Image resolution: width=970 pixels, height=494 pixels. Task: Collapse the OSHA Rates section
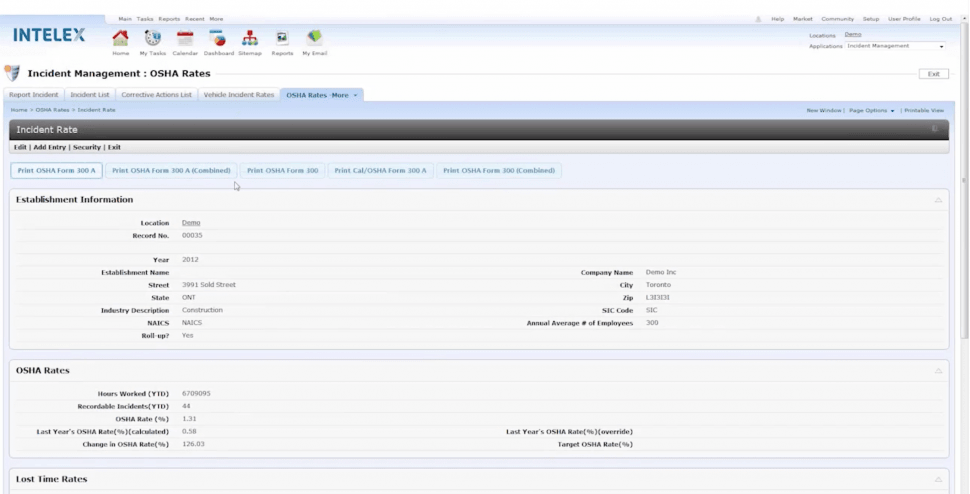938,371
